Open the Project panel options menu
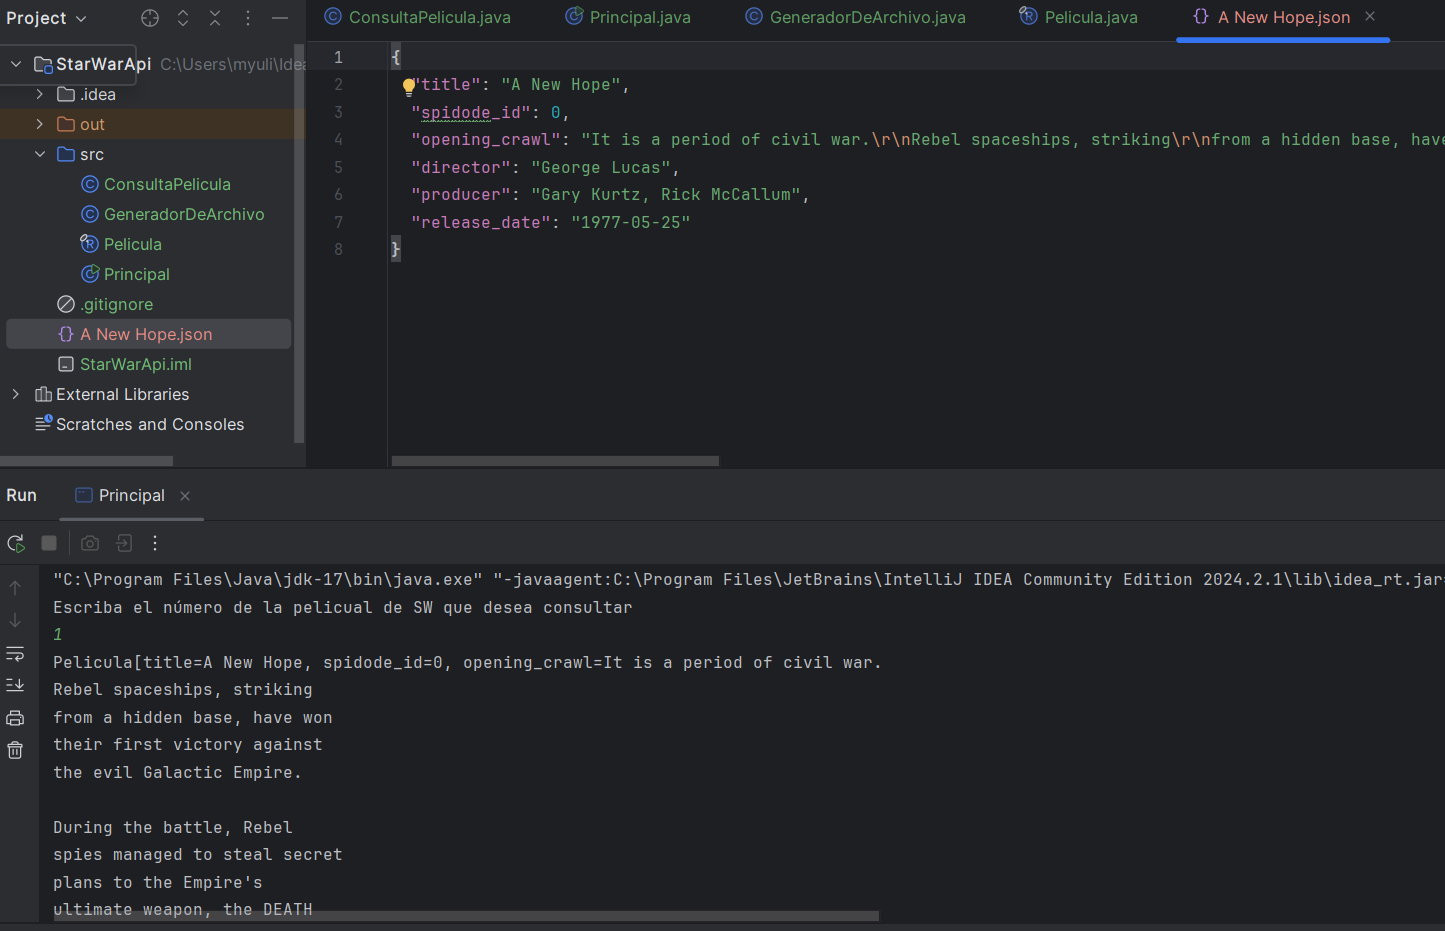1445x931 pixels. point(248,18)
